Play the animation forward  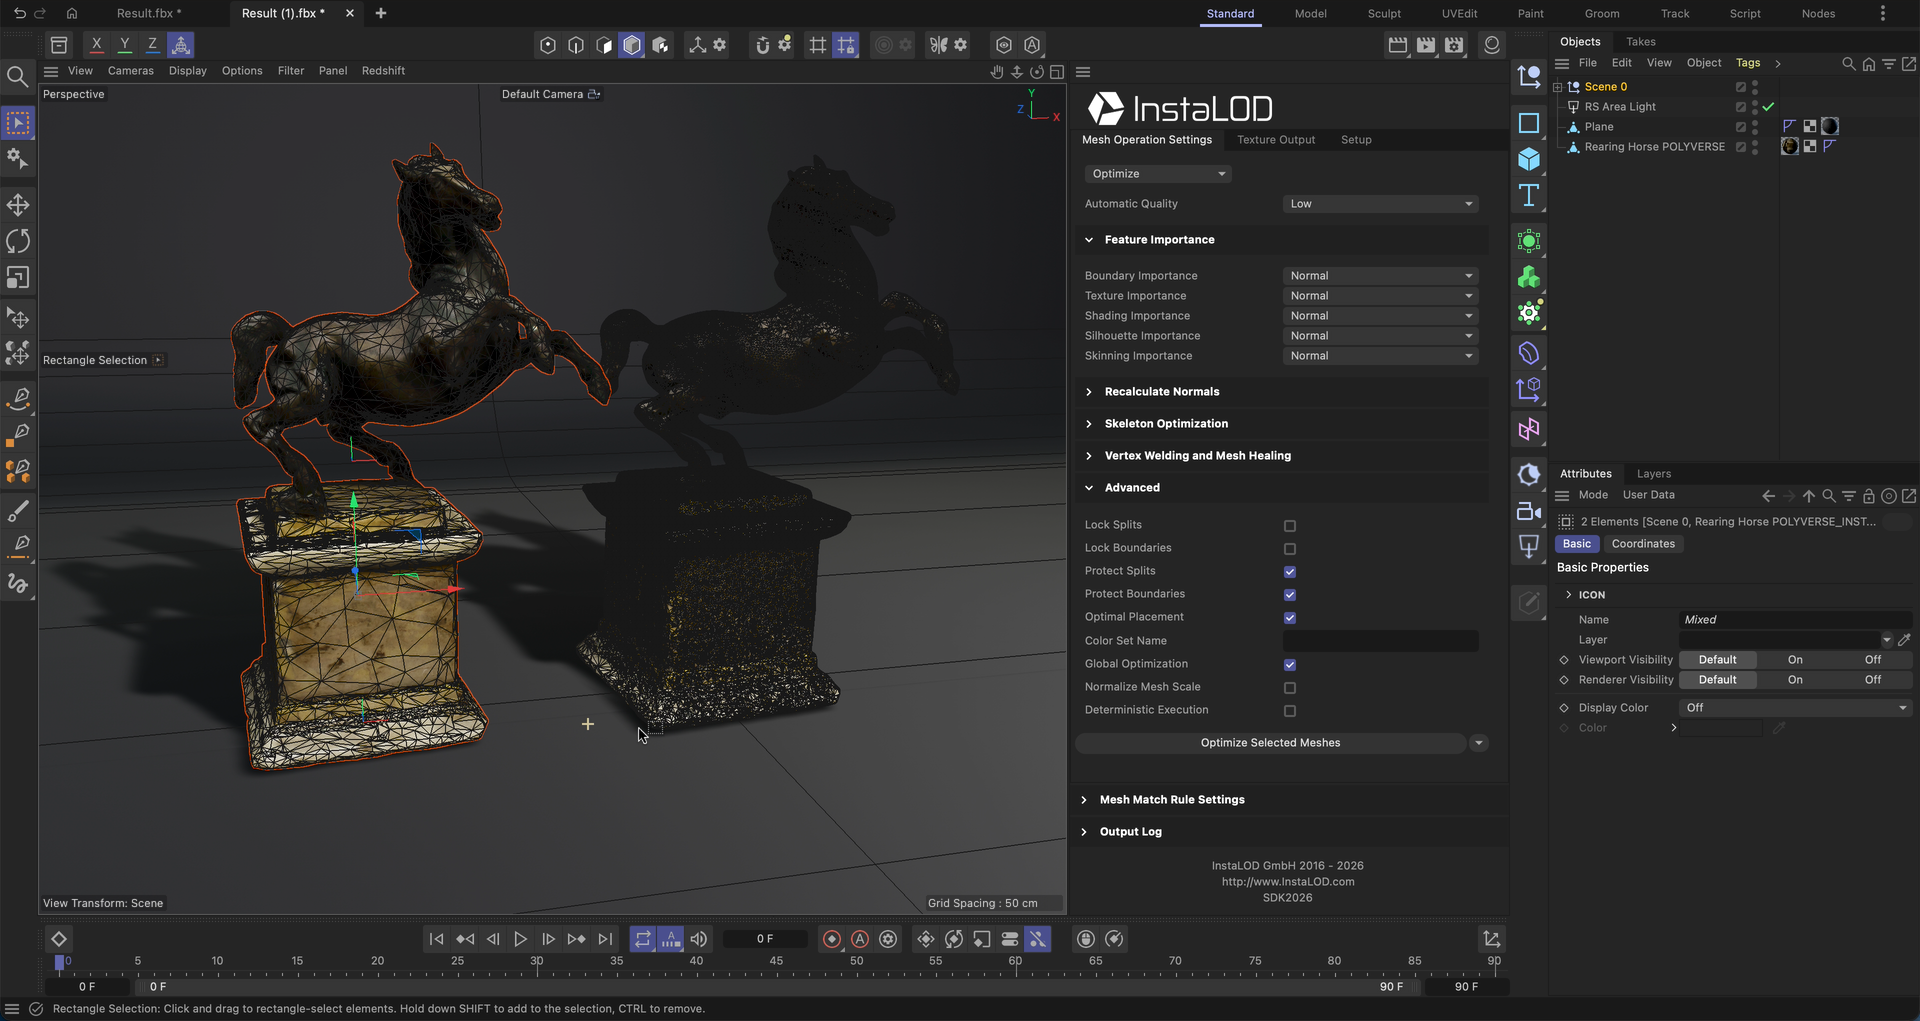click(x=520, y=939)
